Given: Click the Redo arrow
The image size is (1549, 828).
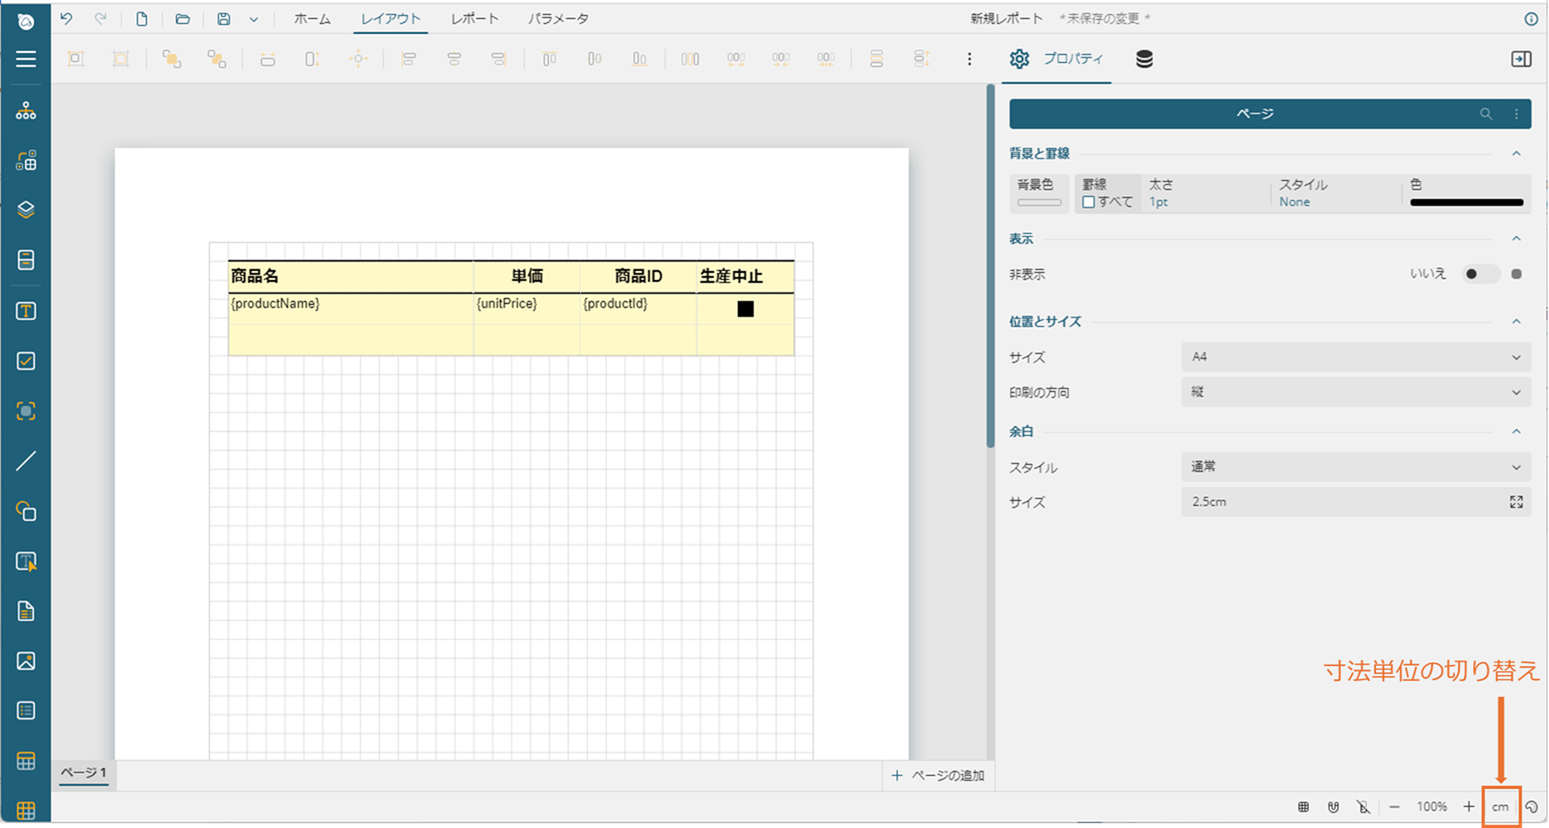Looking at the screenshot, I should click(x=100, y=18).
